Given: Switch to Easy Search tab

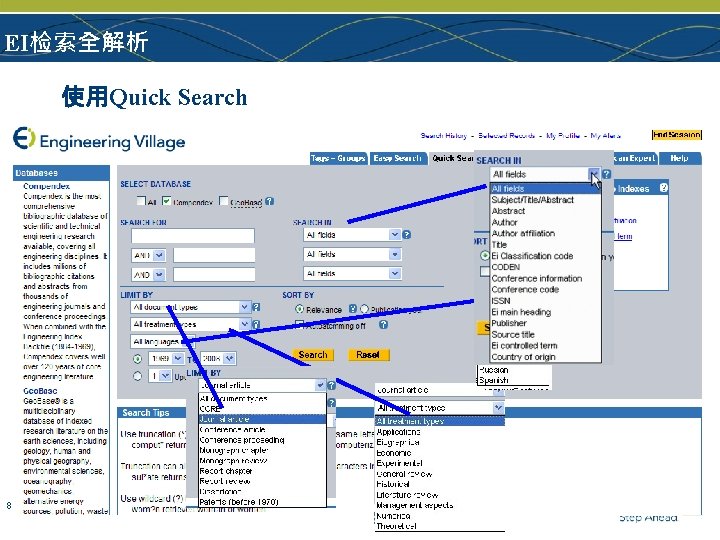Looking at the screenshot, I should point(398,158).
